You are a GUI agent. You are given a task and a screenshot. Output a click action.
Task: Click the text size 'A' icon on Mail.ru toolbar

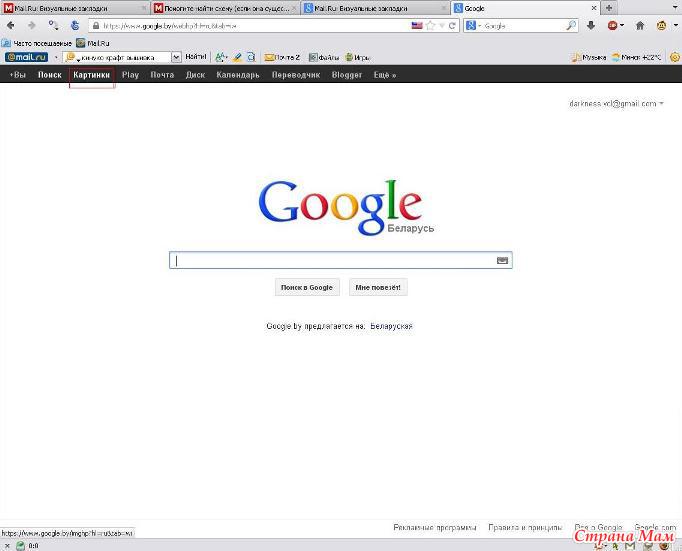point(221,57)
